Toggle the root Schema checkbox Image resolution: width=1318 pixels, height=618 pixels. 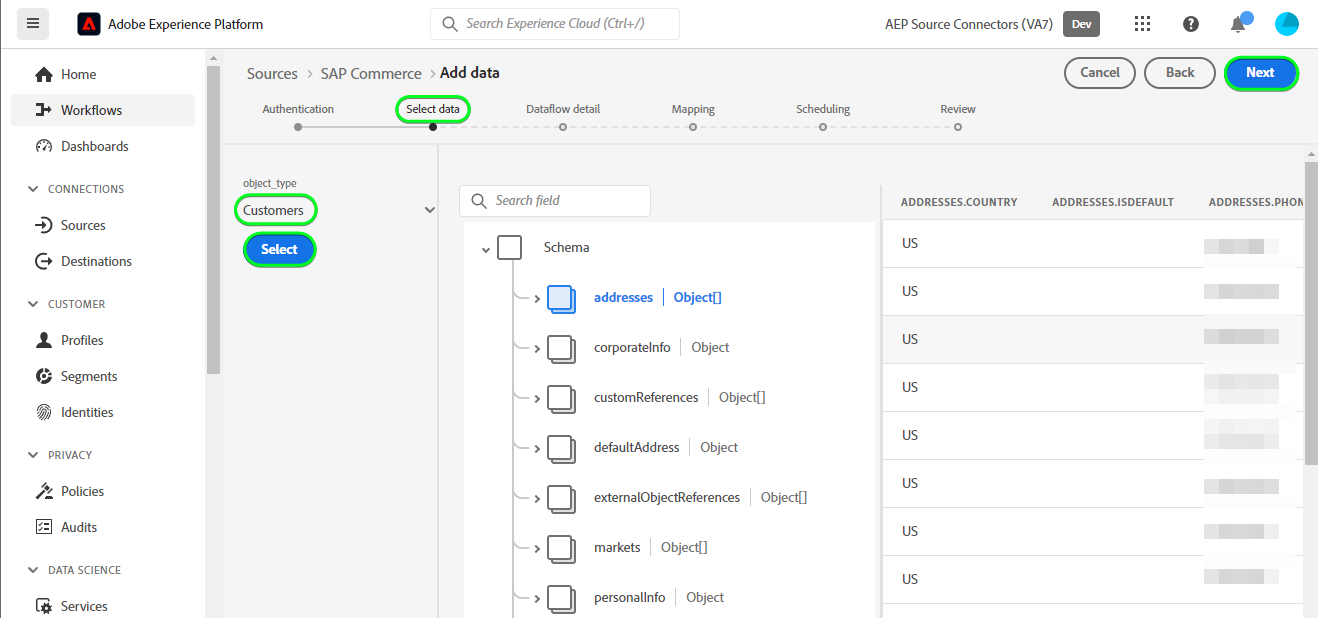coord(510,247)
